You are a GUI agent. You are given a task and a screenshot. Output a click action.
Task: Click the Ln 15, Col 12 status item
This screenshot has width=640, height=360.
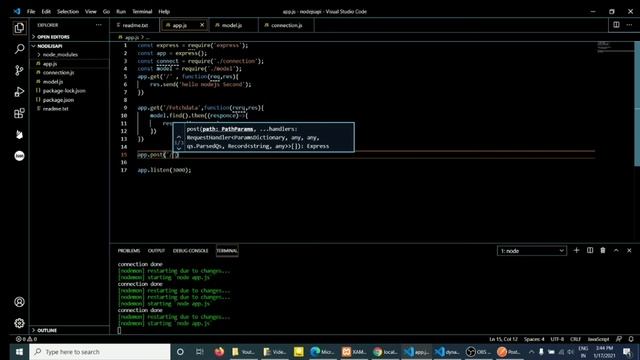point(504,339)
